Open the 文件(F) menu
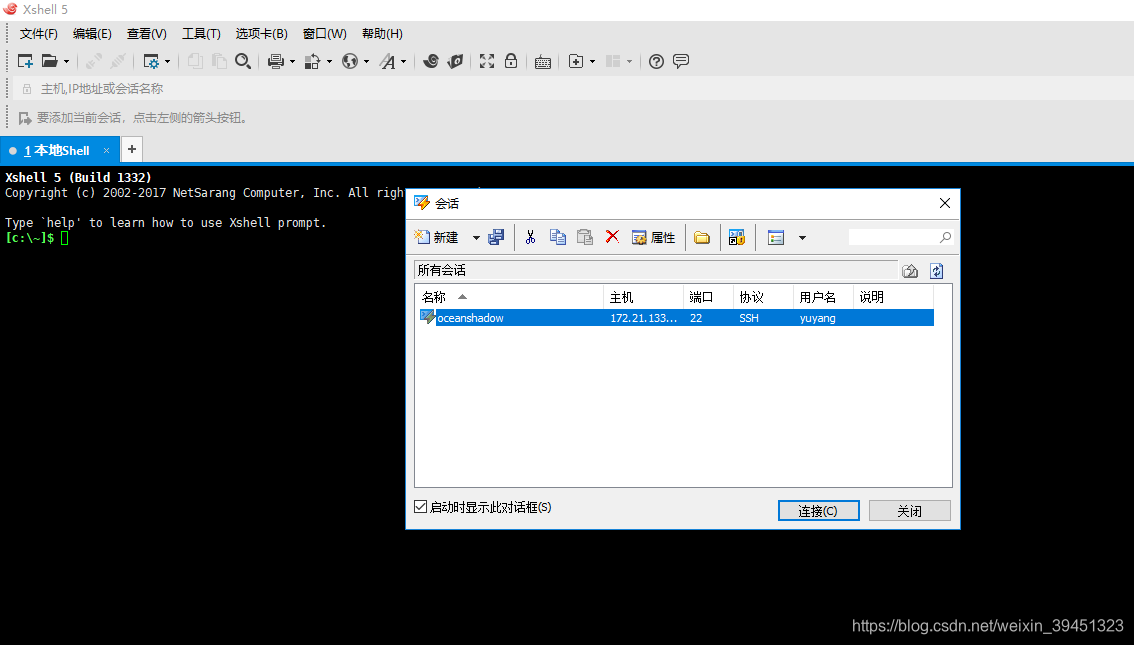Screen dimensions: 1134x645 point(38,34)
